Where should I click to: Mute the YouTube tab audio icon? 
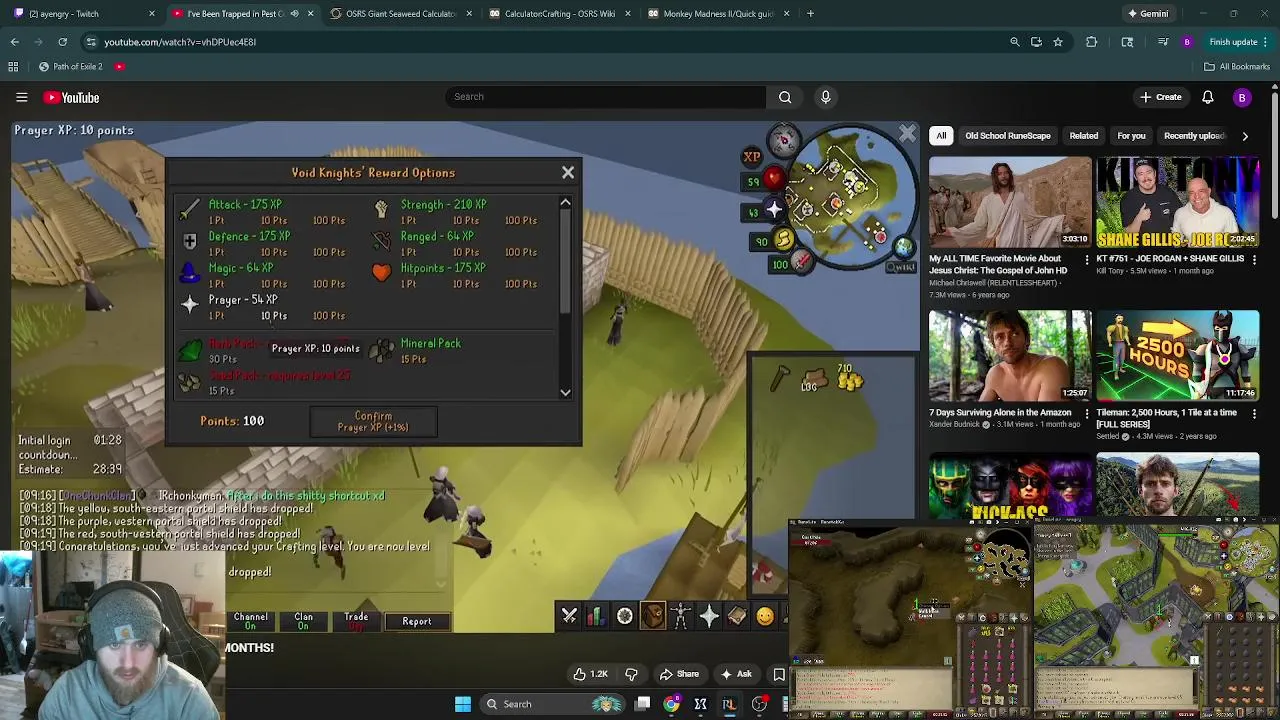pos(294,14)
